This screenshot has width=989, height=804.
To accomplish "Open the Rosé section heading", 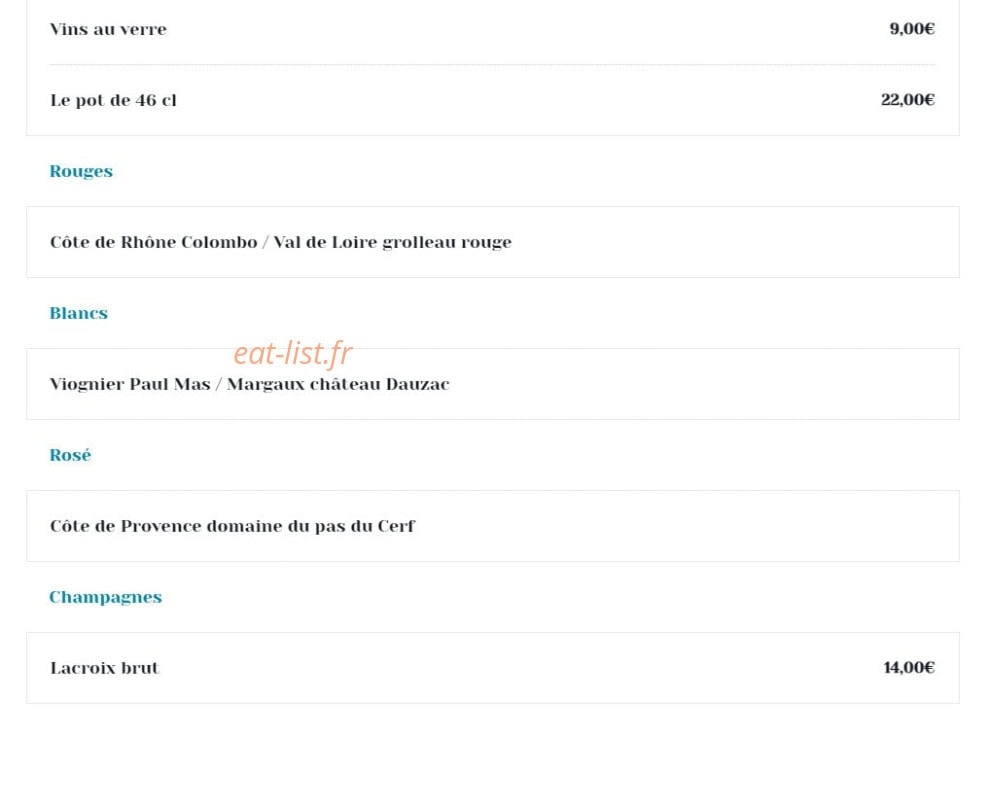I will pyautogui.click(x=70, y=455).
